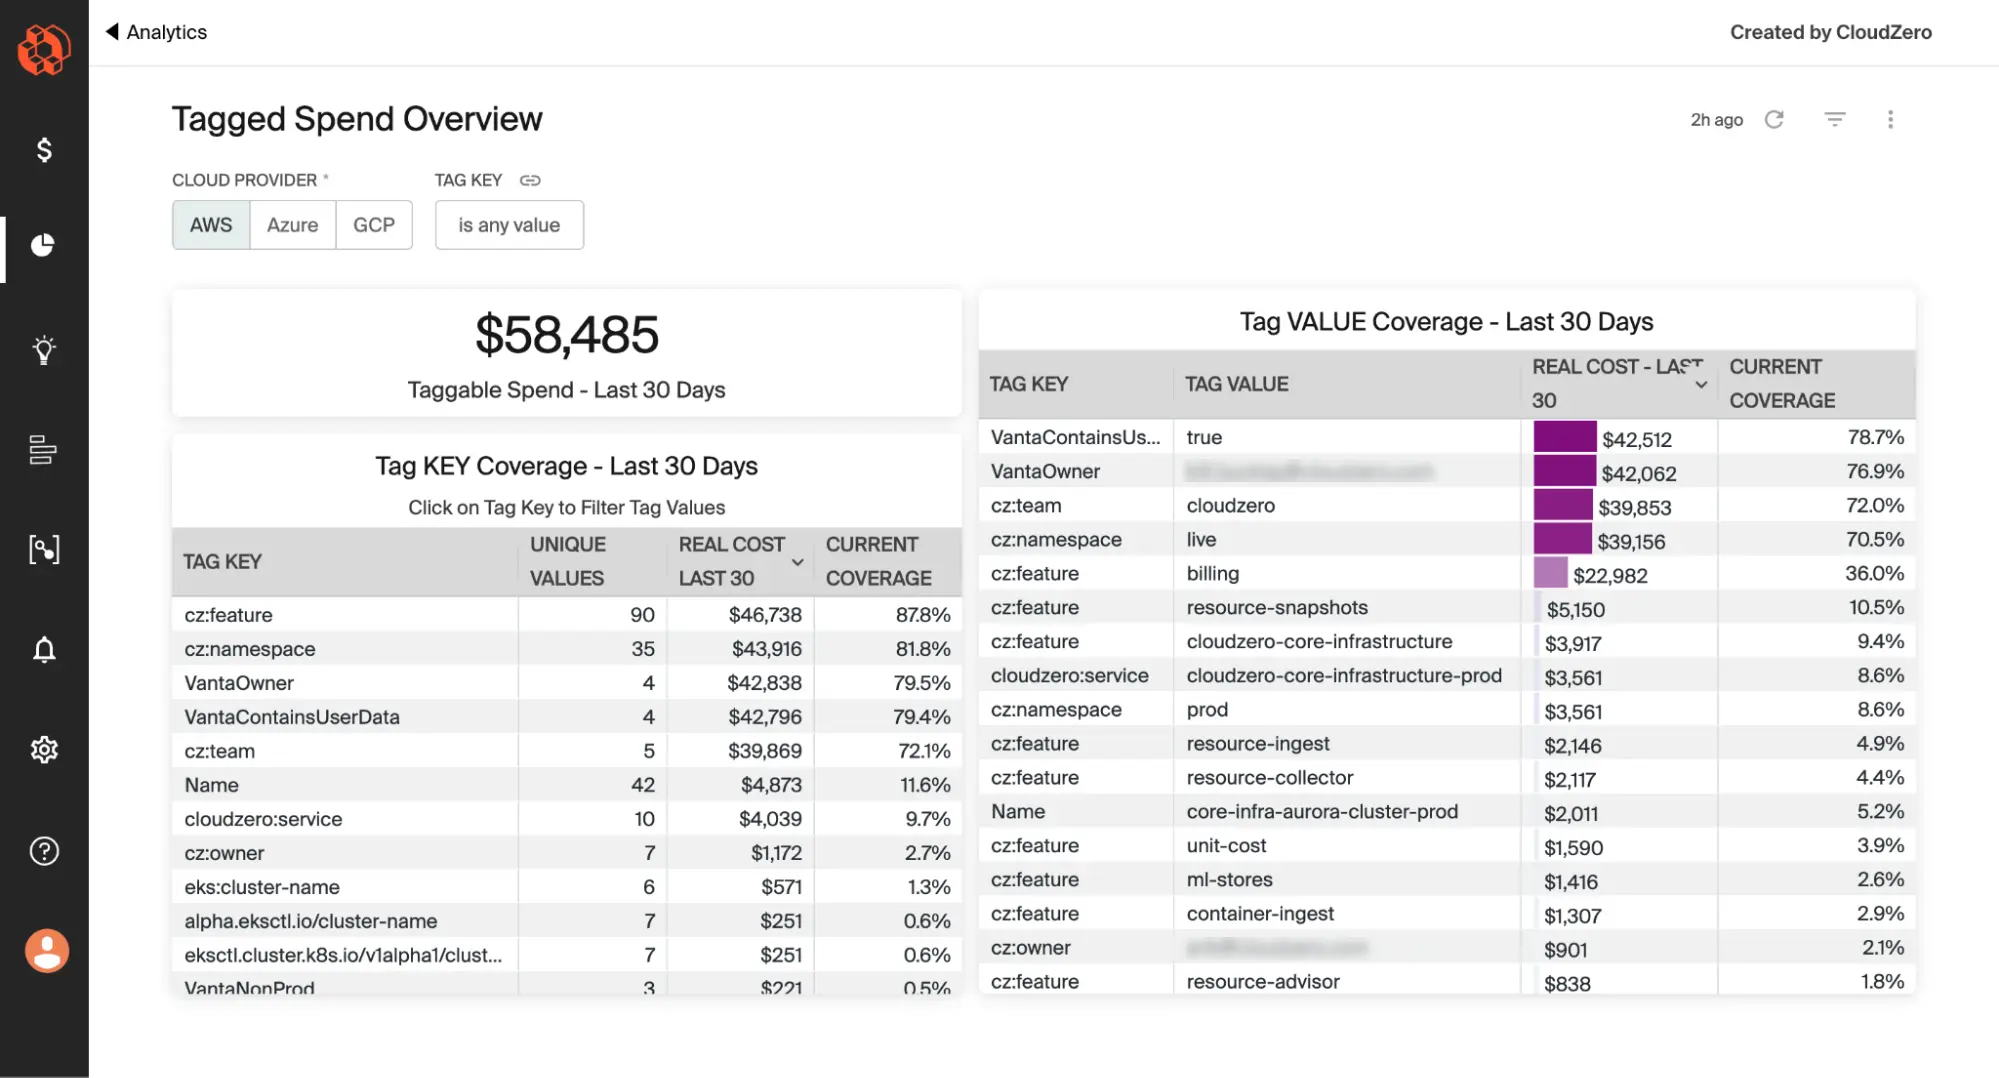Open the dollar sign cost section
This screenshot has height=1078, width=1999.
(x=44, y=150)
